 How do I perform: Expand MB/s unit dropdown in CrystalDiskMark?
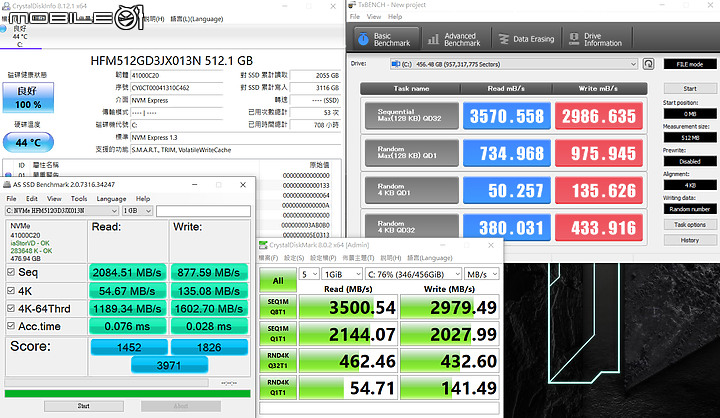click(482, 274)
